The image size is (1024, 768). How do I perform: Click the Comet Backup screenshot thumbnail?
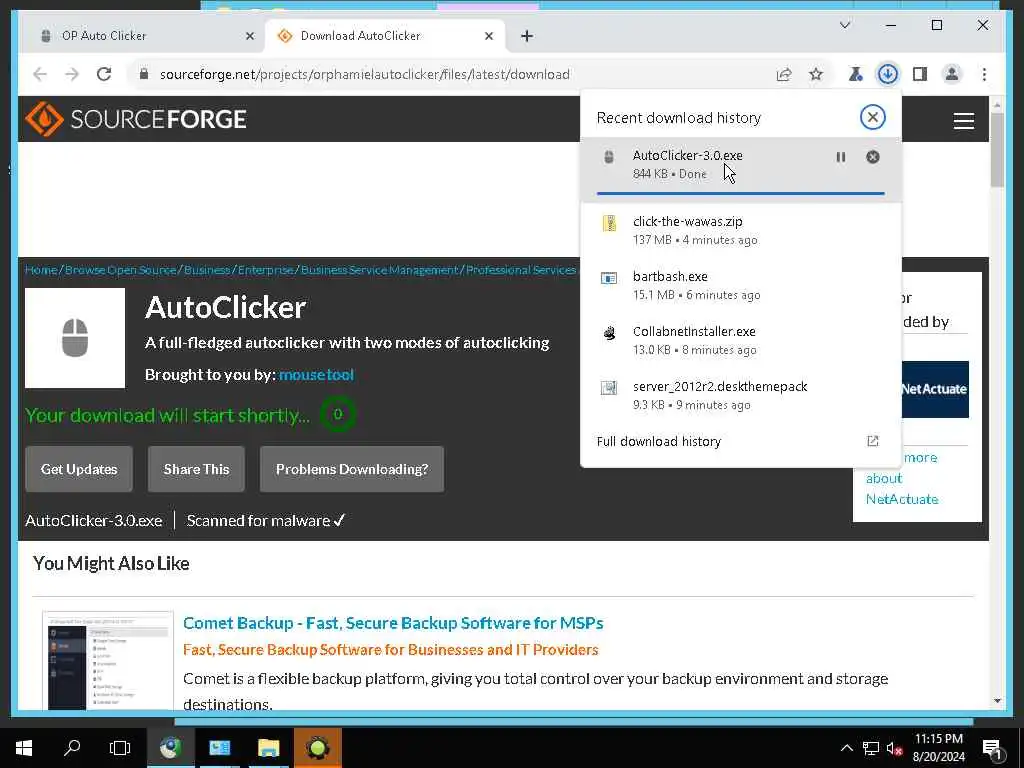pyautogui.click(x=108, y=660)
